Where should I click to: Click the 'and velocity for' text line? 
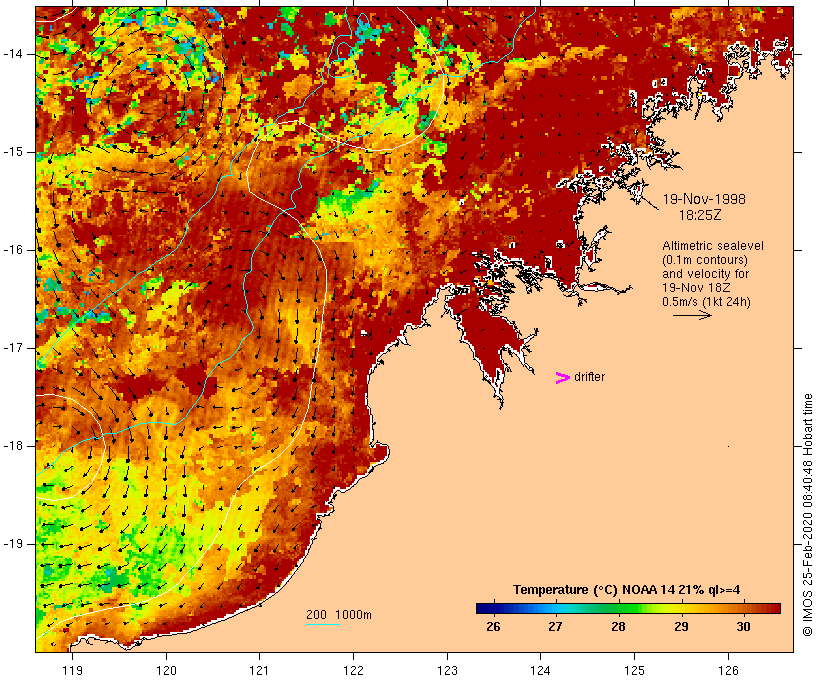click(x=705, y=274)
